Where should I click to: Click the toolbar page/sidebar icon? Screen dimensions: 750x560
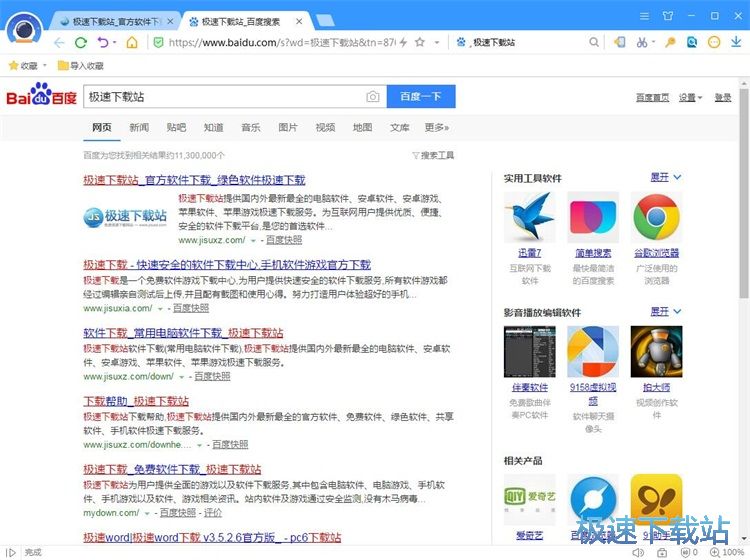[x=619, y=43]
